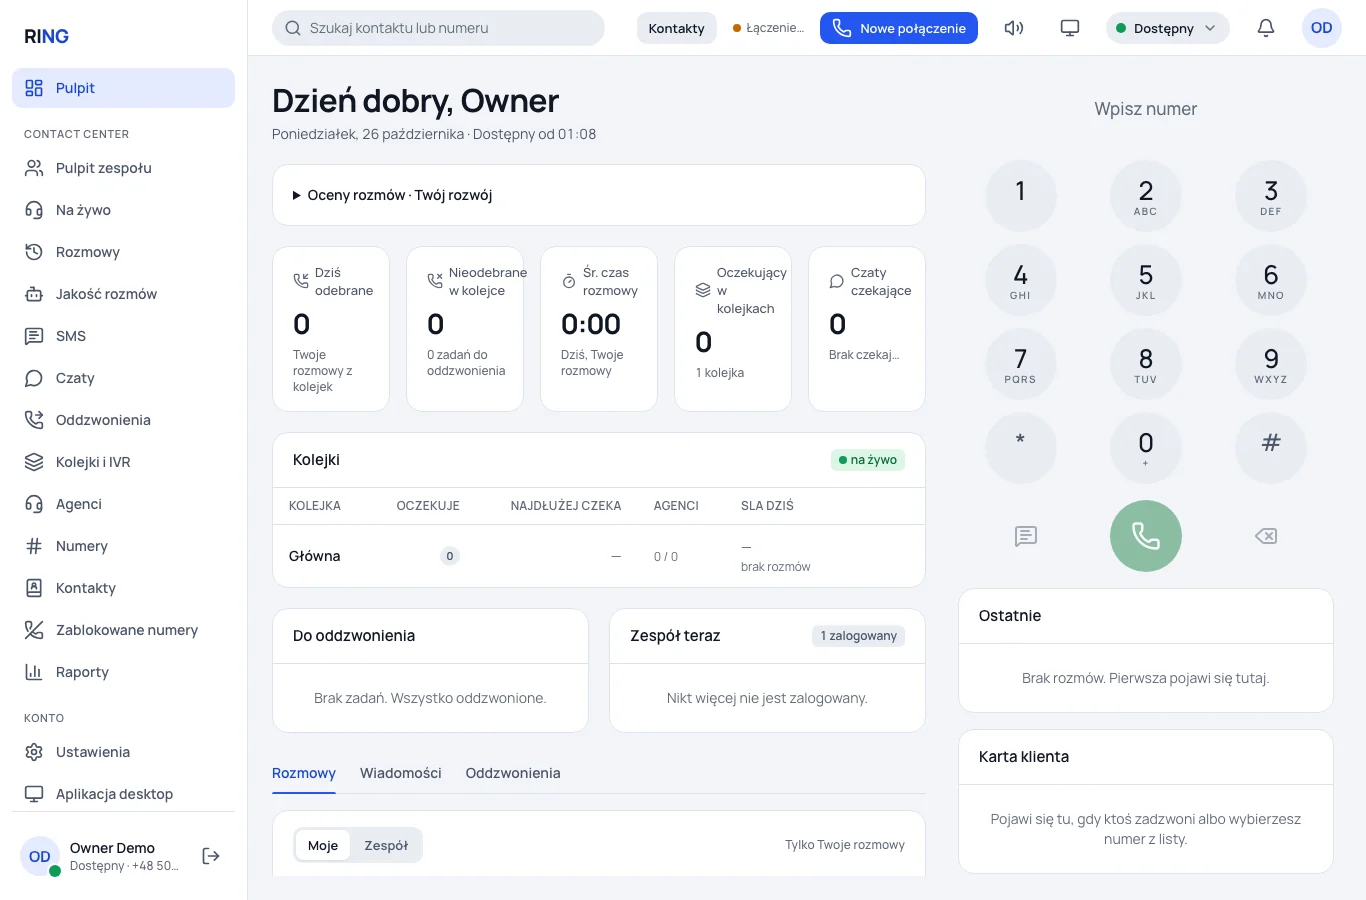Click the green call dial button
Viewport: 1366px width, 900px height.
point(1145,536)
